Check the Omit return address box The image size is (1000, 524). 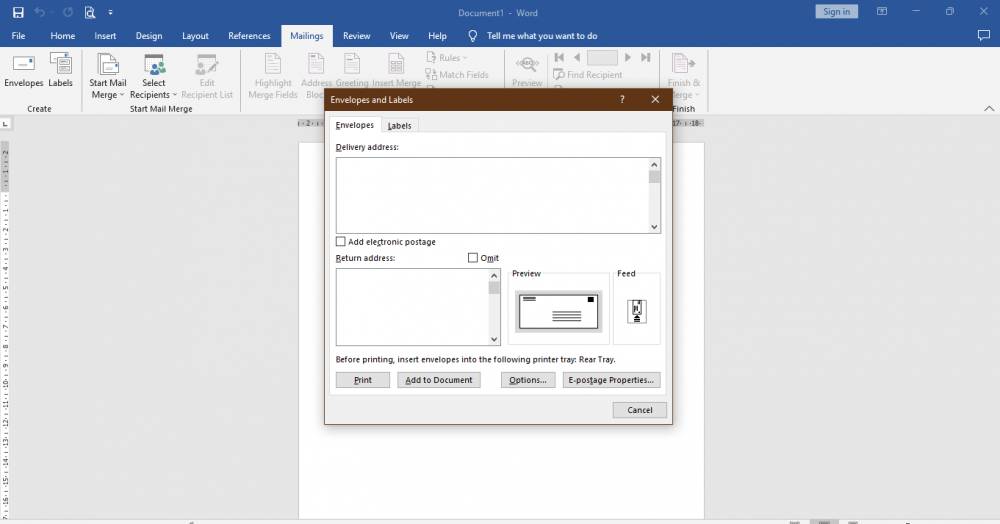pyautogui.click(x=473, y=258)
